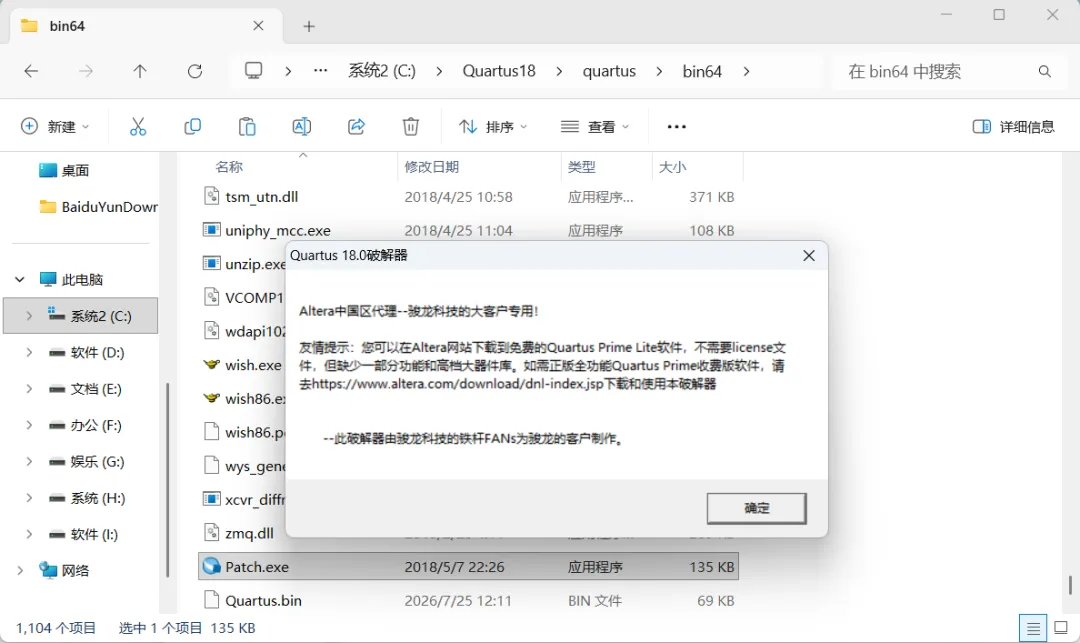This screenshot has width=1080, height=643.
Task: Click the Share icon
Action: [356, 127]
